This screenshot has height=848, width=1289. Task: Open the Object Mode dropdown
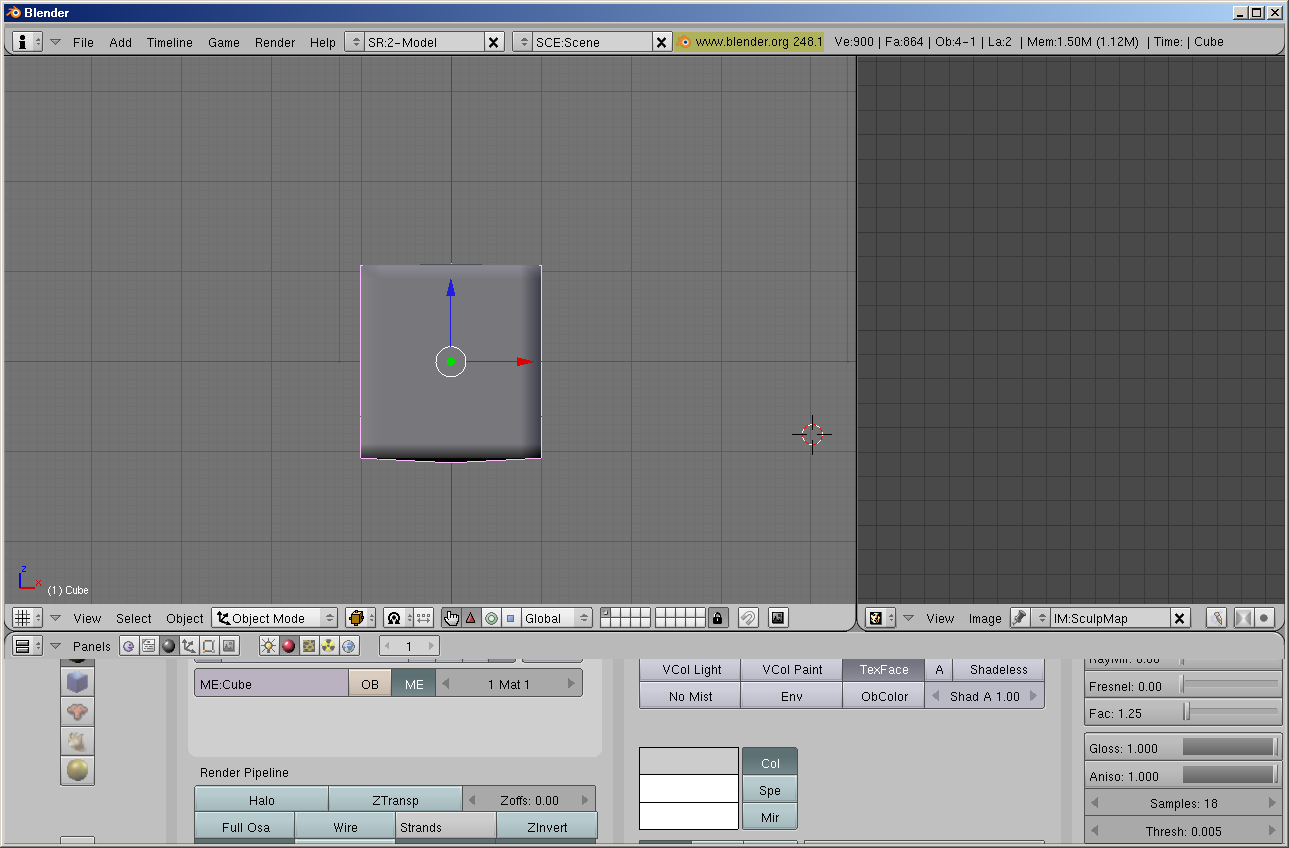tap(275, 618)
